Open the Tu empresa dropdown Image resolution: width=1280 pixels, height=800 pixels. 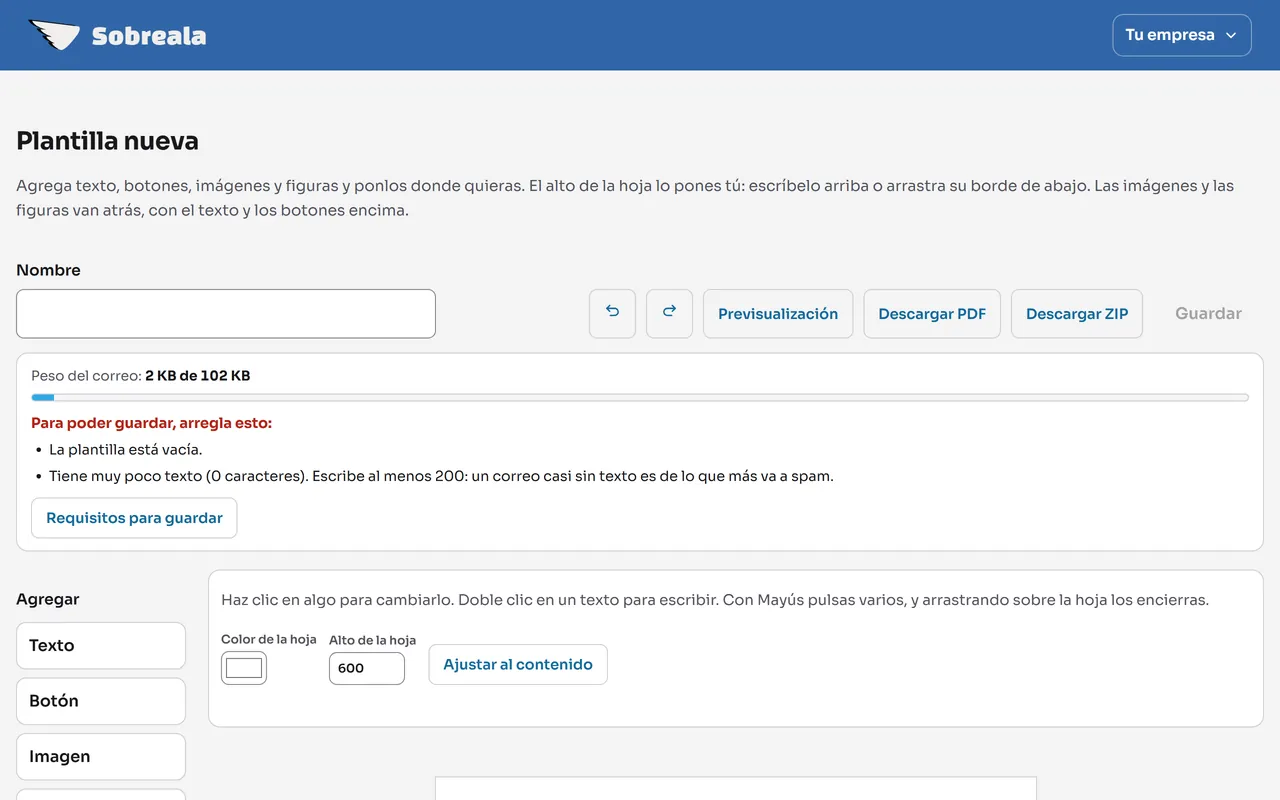(1181, 35)
